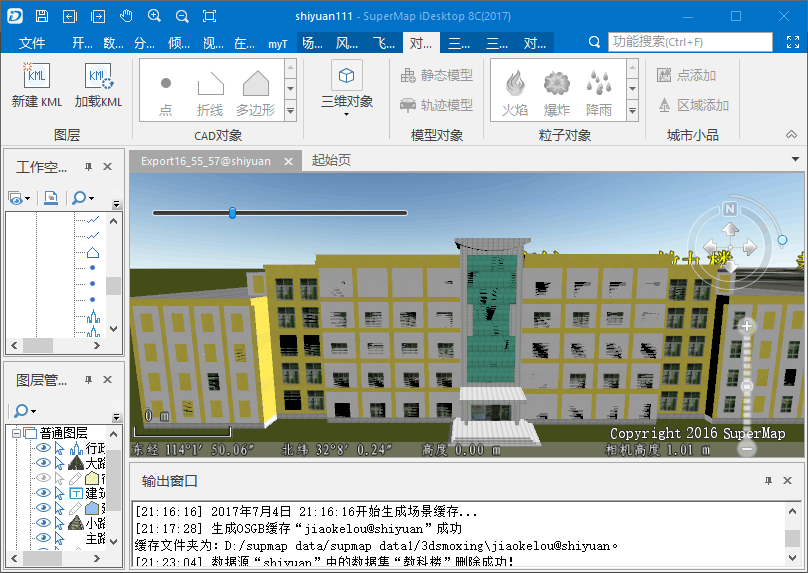Pin the layer manager (图层管...) panel

click(89, 380)
